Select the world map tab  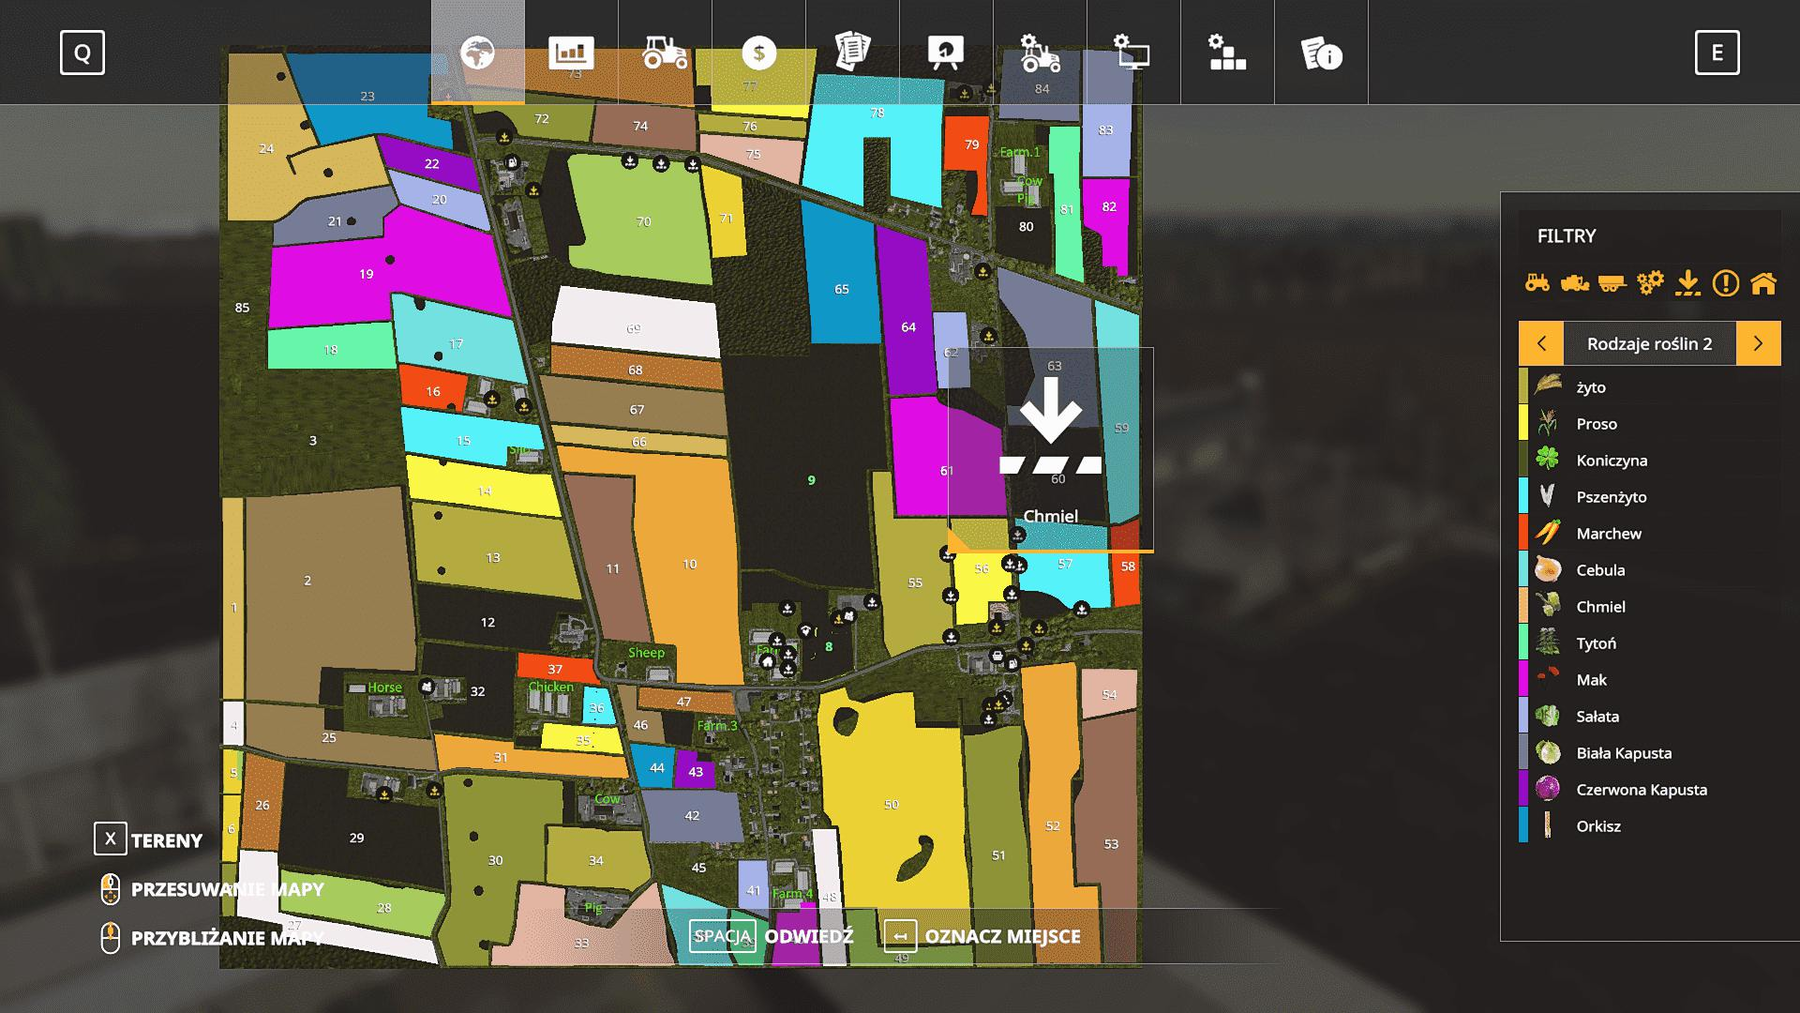point(477,52)
